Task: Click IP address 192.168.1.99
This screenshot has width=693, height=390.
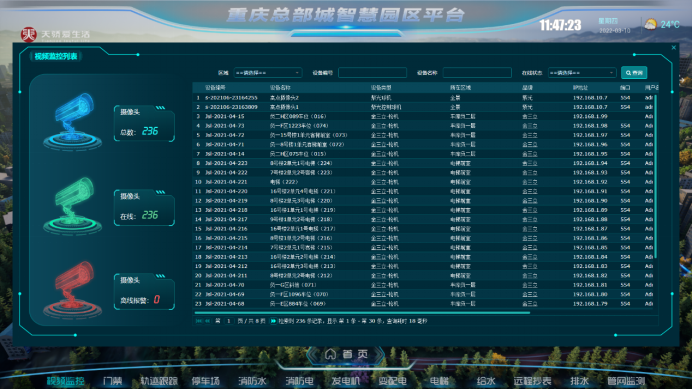Action: coord(590,116)
